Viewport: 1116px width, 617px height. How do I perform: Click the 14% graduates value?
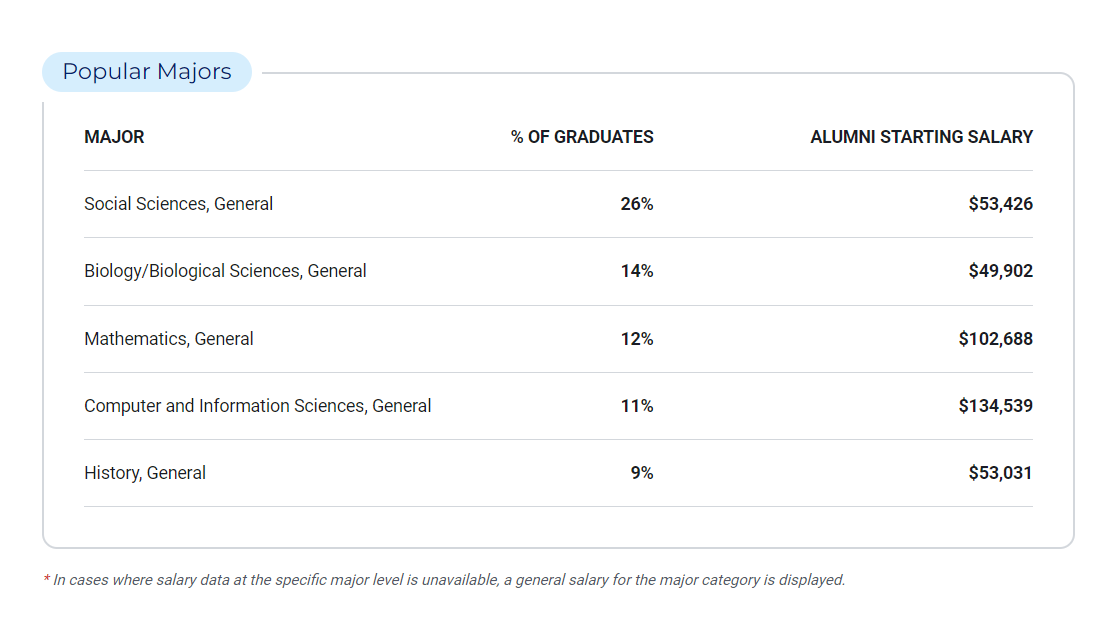636,271
